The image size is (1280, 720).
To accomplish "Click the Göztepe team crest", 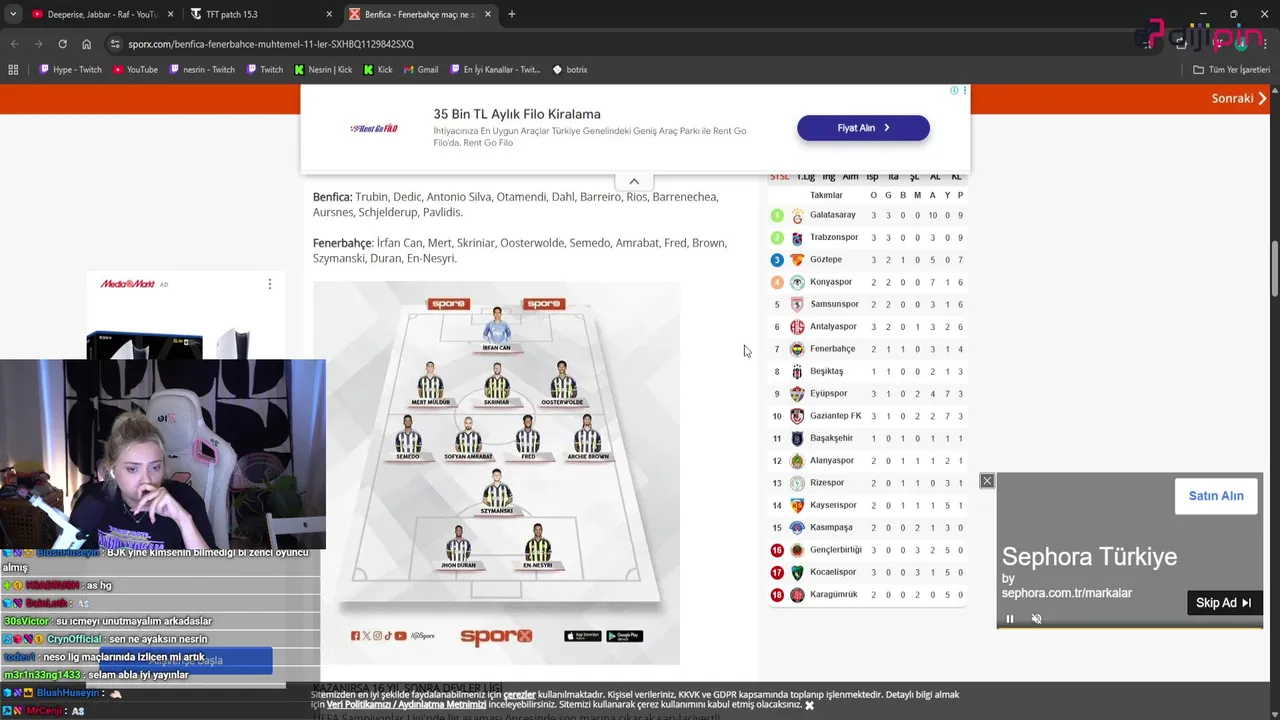I will [797, 260].
